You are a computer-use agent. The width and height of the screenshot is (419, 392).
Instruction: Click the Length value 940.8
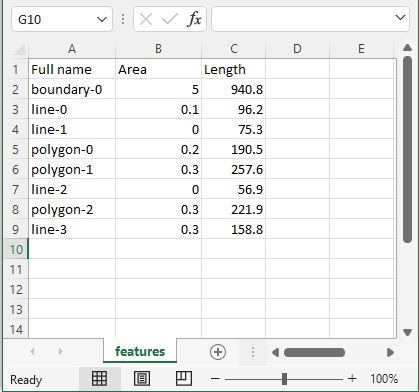click(234, 89)
